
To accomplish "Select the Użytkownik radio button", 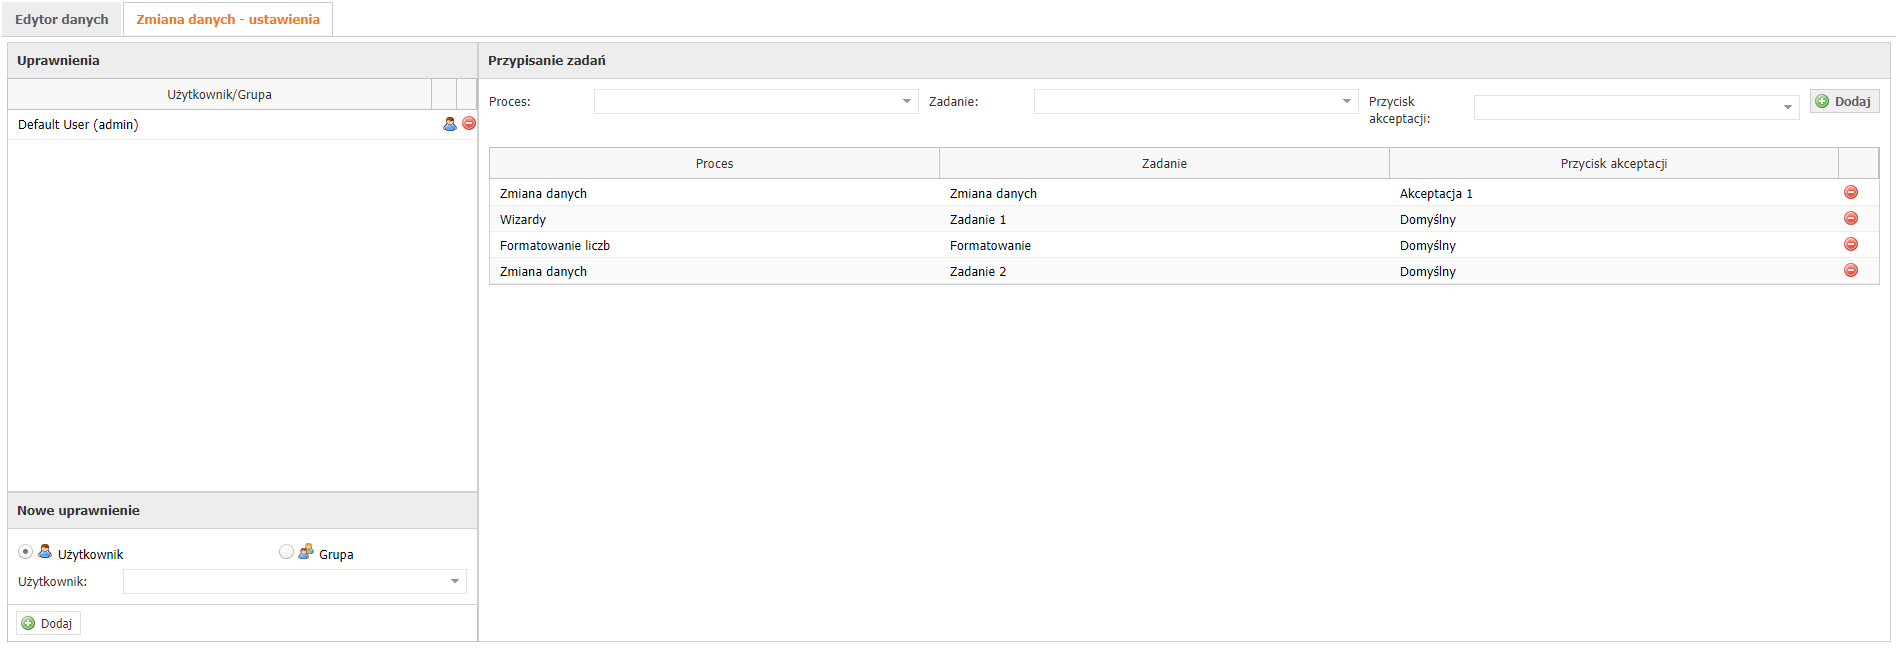I will 26,552.
